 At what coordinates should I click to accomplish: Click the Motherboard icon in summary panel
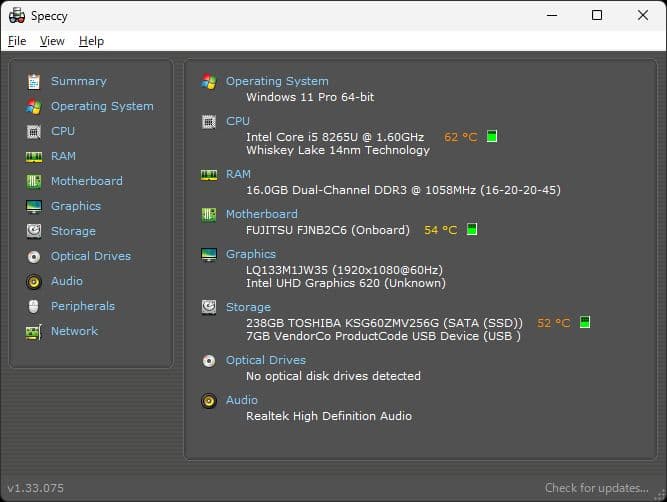[209, 214]
